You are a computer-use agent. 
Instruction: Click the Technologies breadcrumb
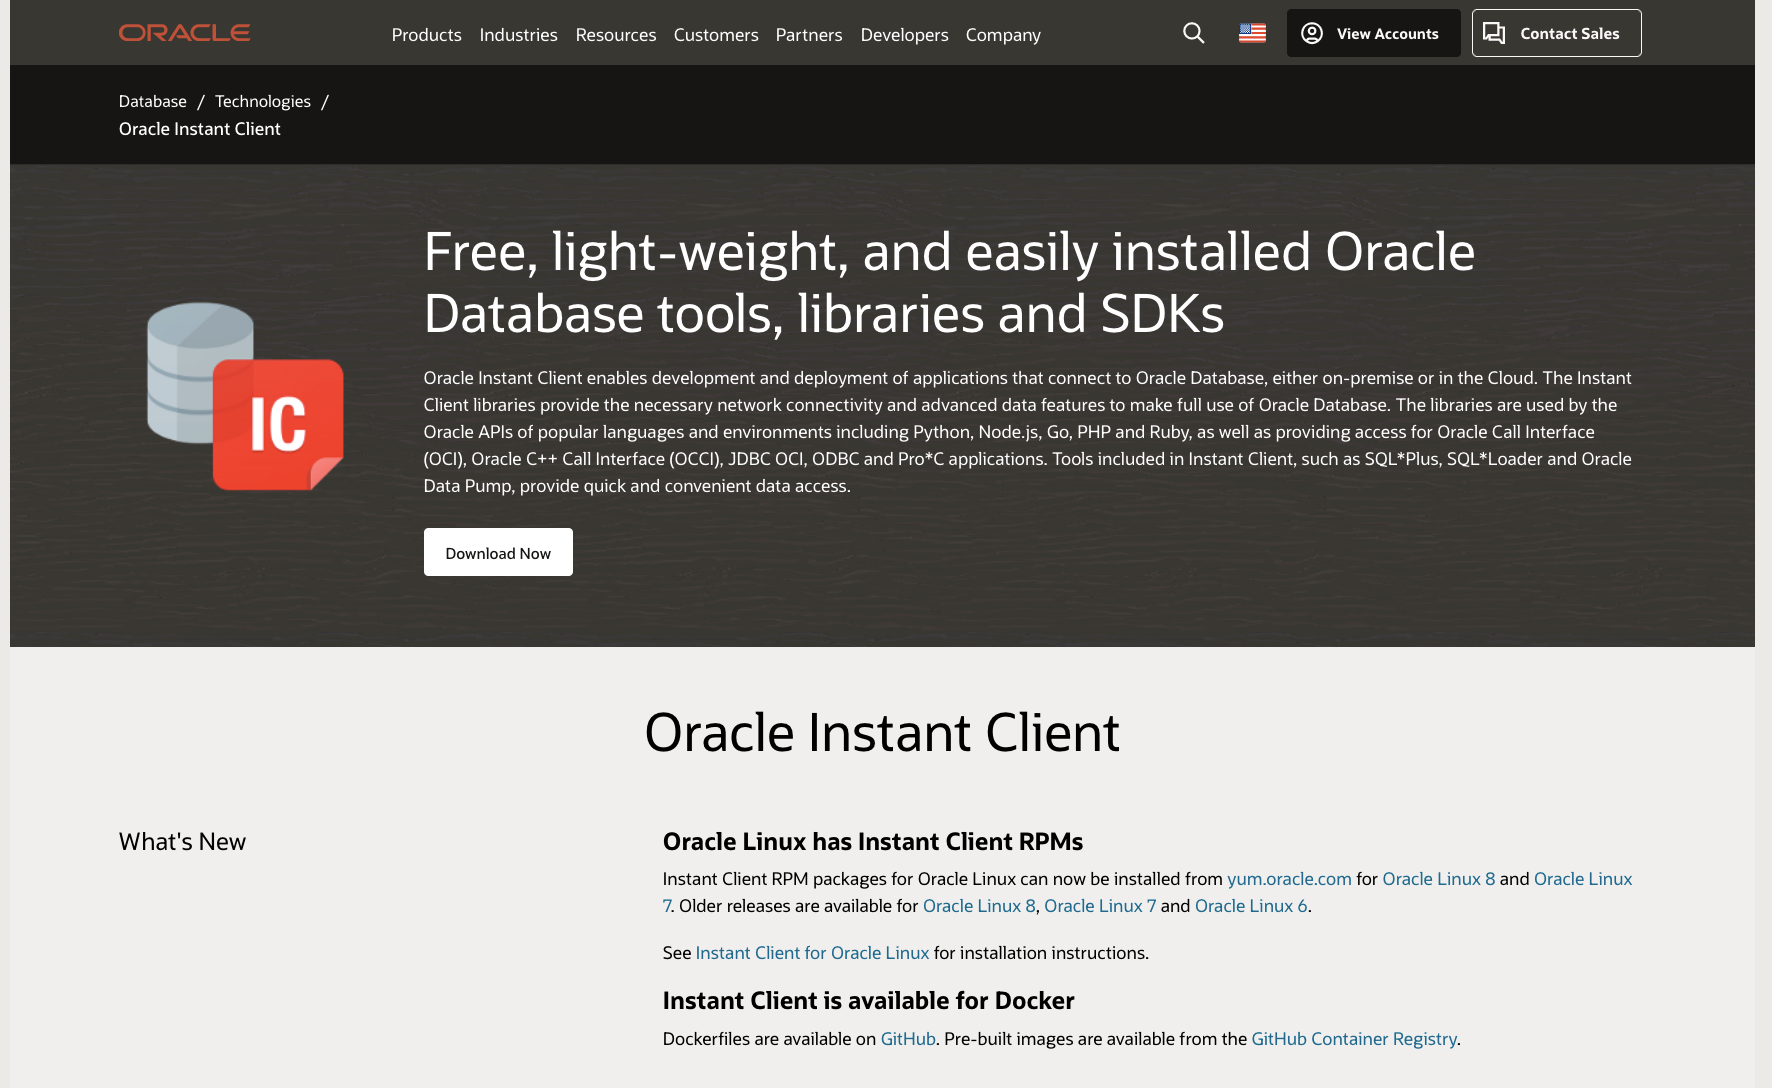(262, 101)
